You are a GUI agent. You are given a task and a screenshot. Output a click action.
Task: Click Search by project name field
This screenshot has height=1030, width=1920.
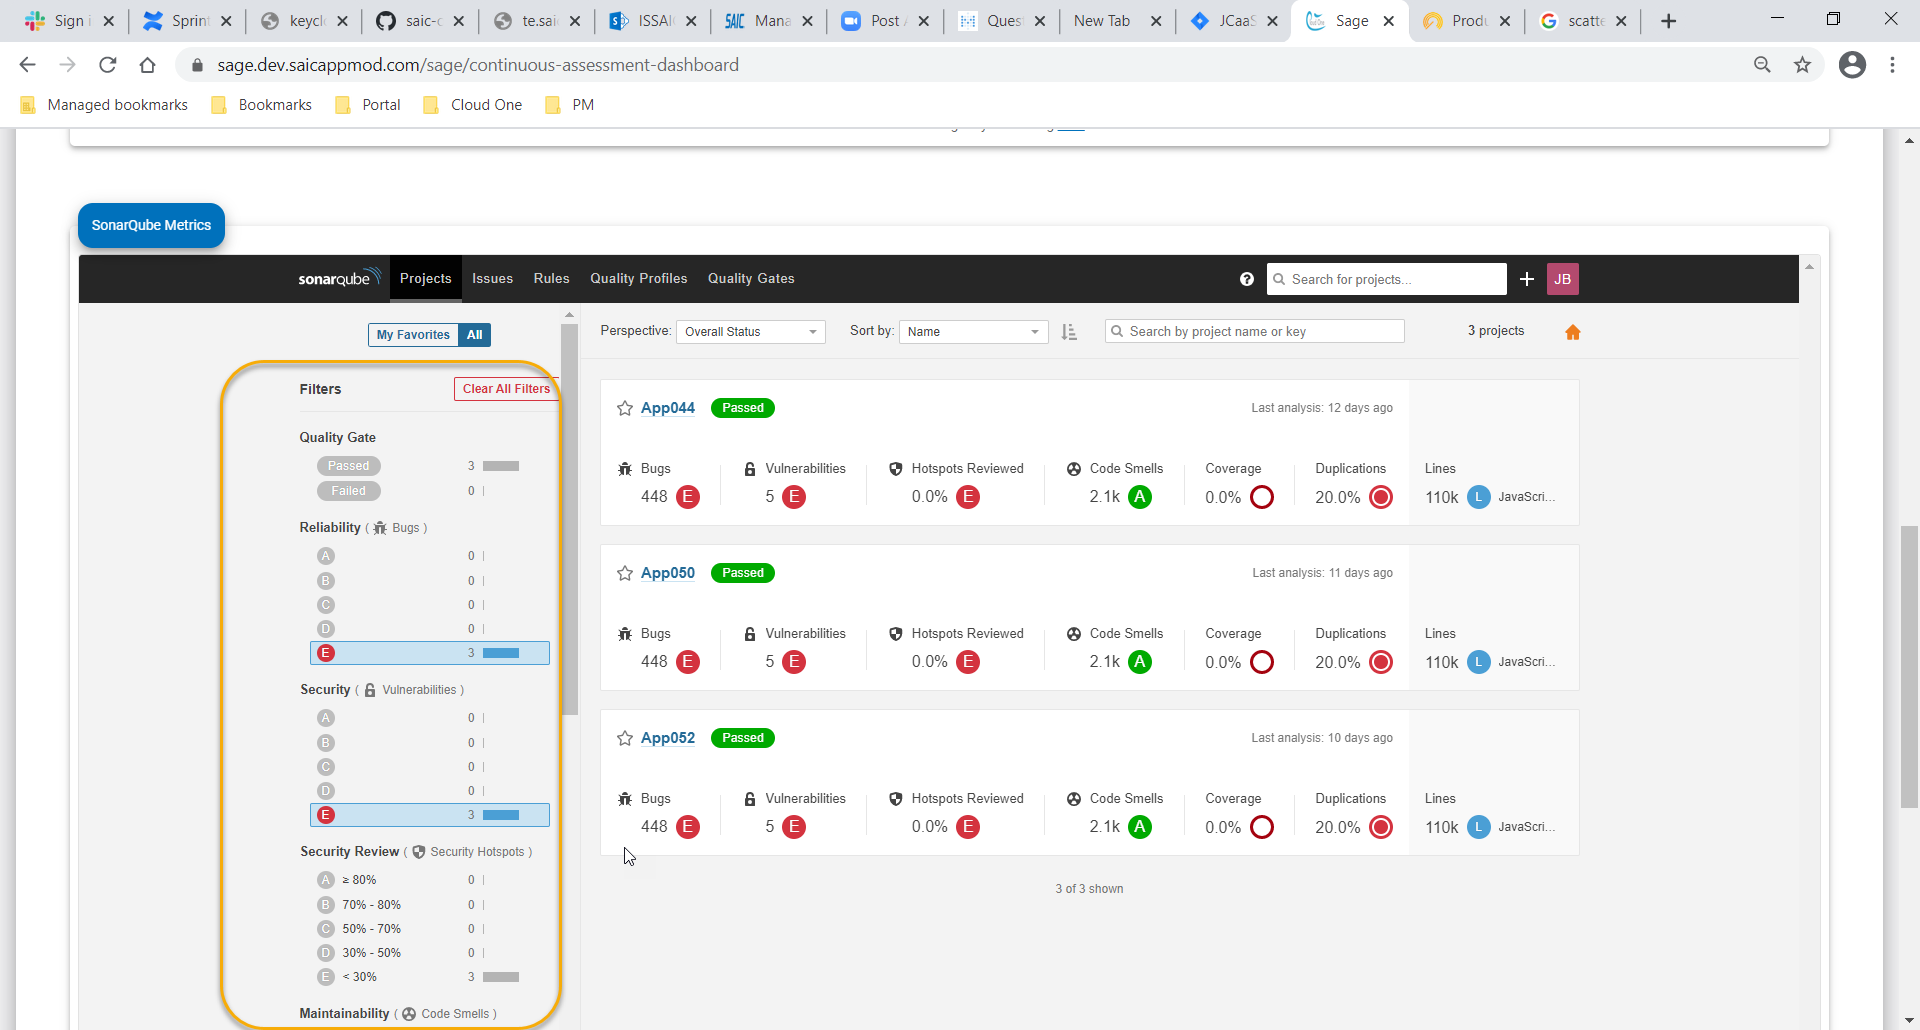(x=1255, y=332)
